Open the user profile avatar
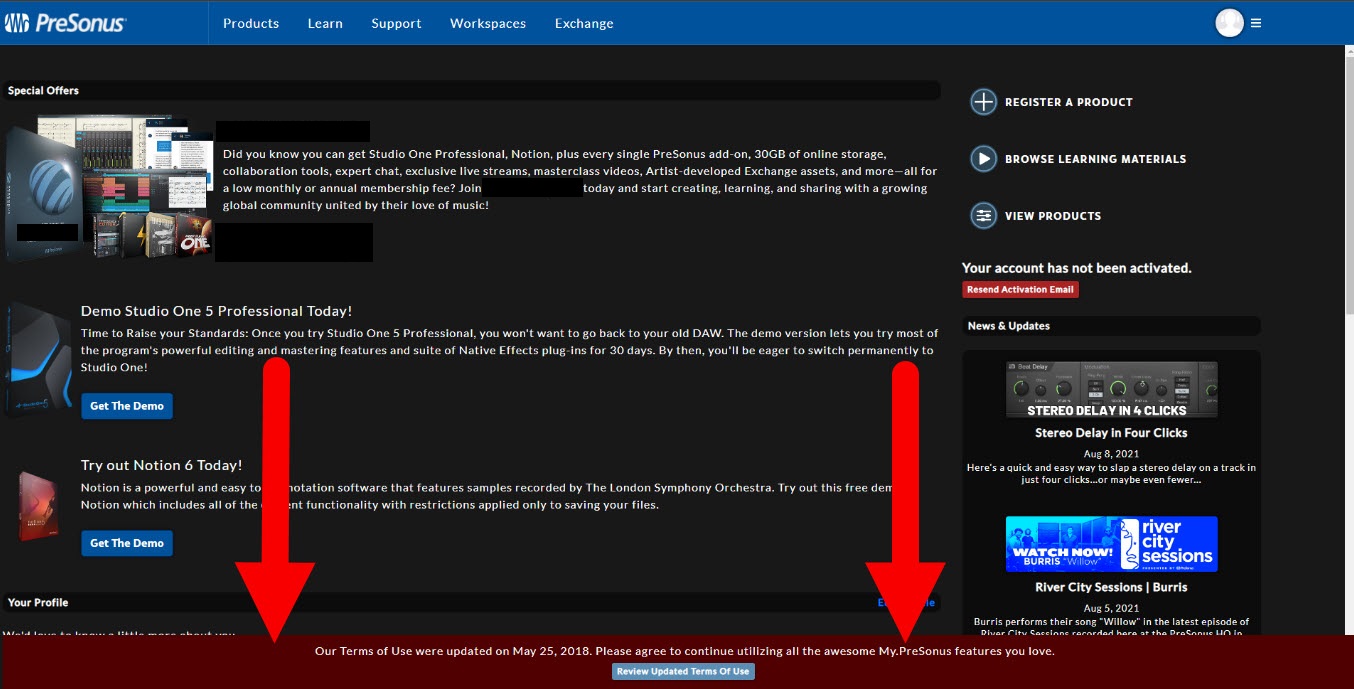 1229,22
